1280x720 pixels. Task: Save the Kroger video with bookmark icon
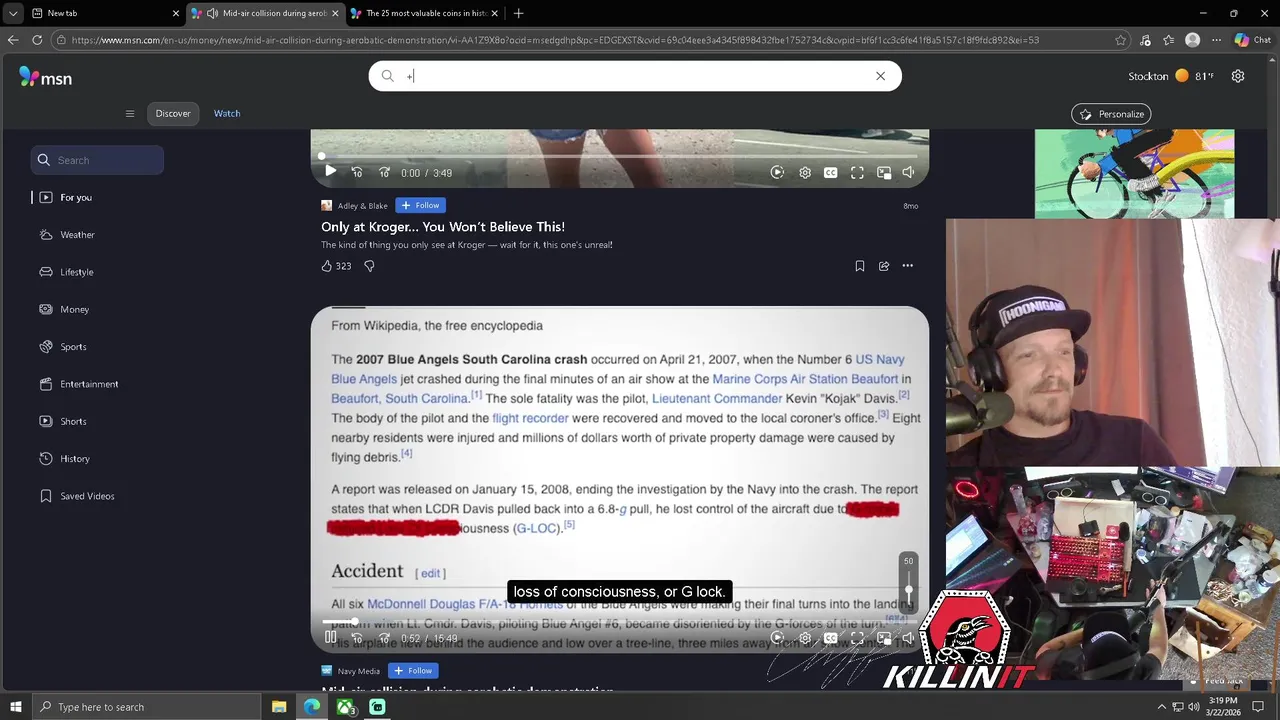(x=860, y=266)
